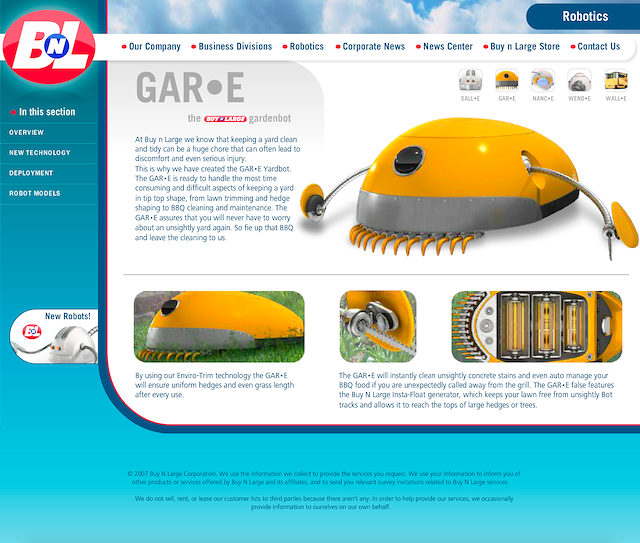640x543 pixels.
Task: Open the Business Divisions menu
Action: pos(232,47)
